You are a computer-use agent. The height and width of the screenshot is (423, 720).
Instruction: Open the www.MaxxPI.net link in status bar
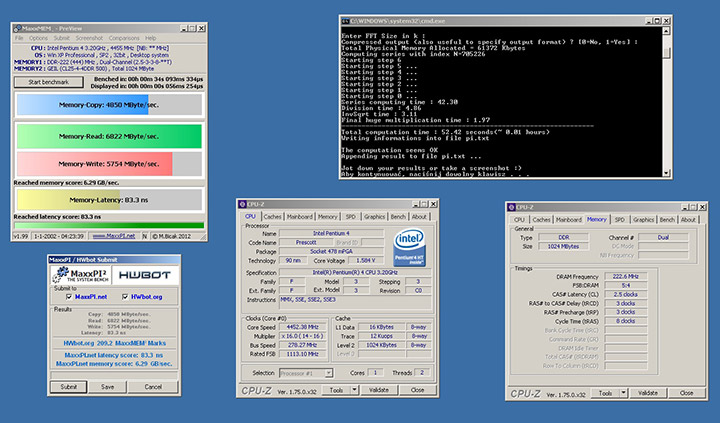tap(114, 237)
